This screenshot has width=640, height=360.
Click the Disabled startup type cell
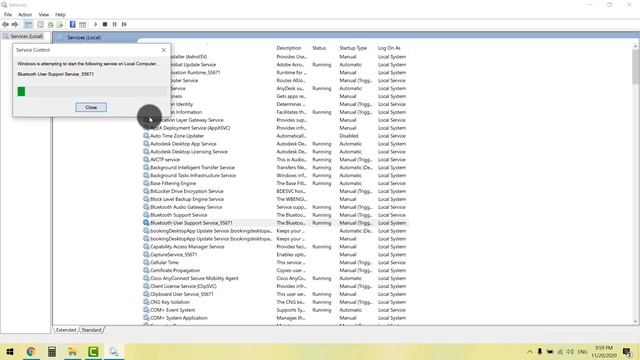[x=349, y=136]
